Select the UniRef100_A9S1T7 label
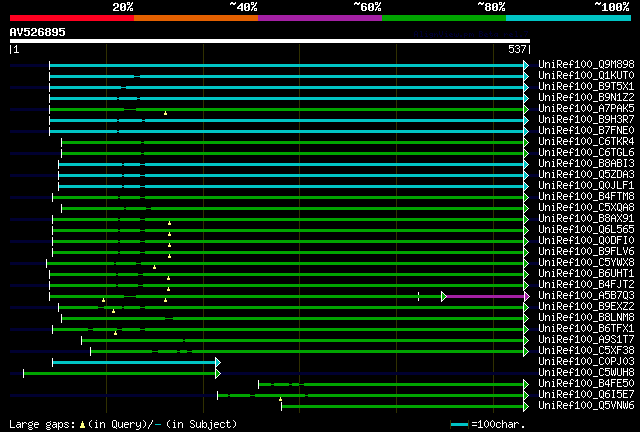 coord(586,340)
